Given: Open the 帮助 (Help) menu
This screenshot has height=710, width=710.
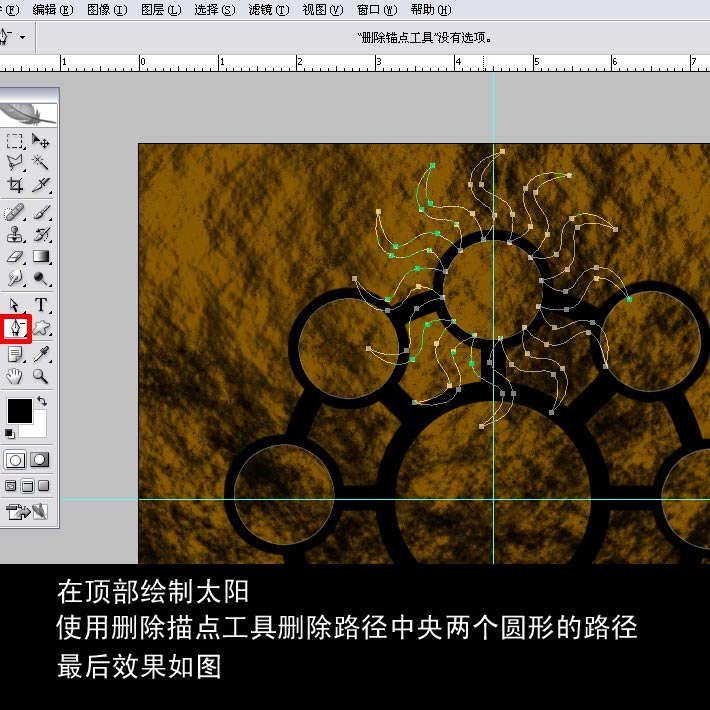Looking at the screenshot, I should [x=431, y=10].
